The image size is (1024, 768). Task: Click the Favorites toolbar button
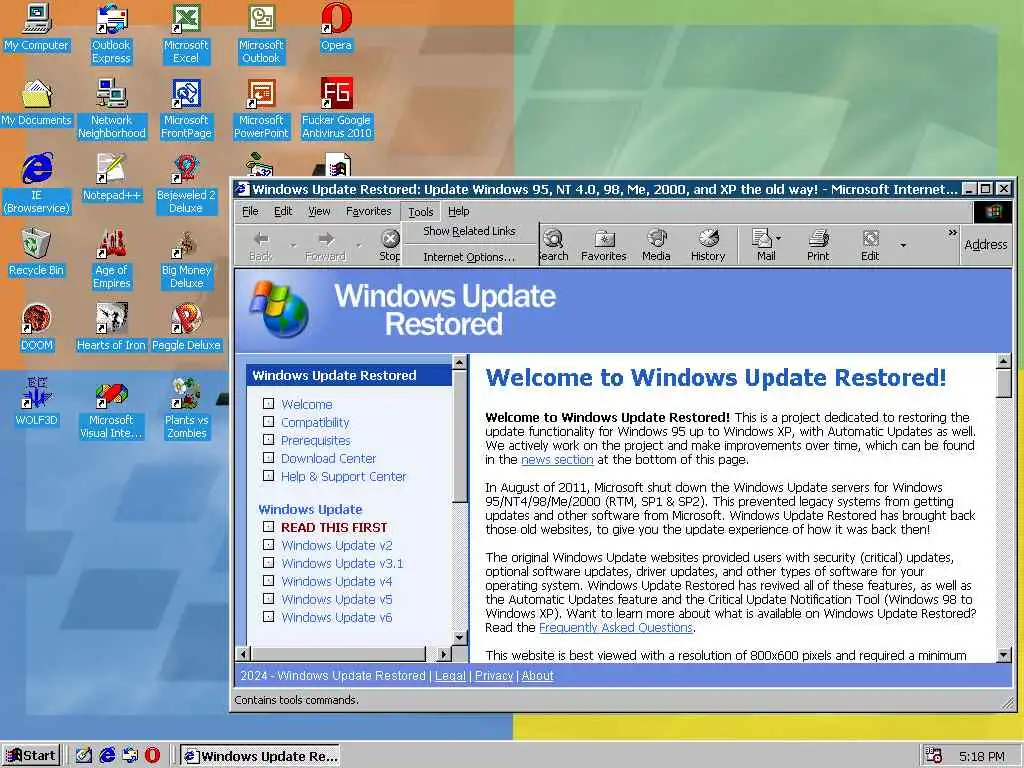click(603, 246)
